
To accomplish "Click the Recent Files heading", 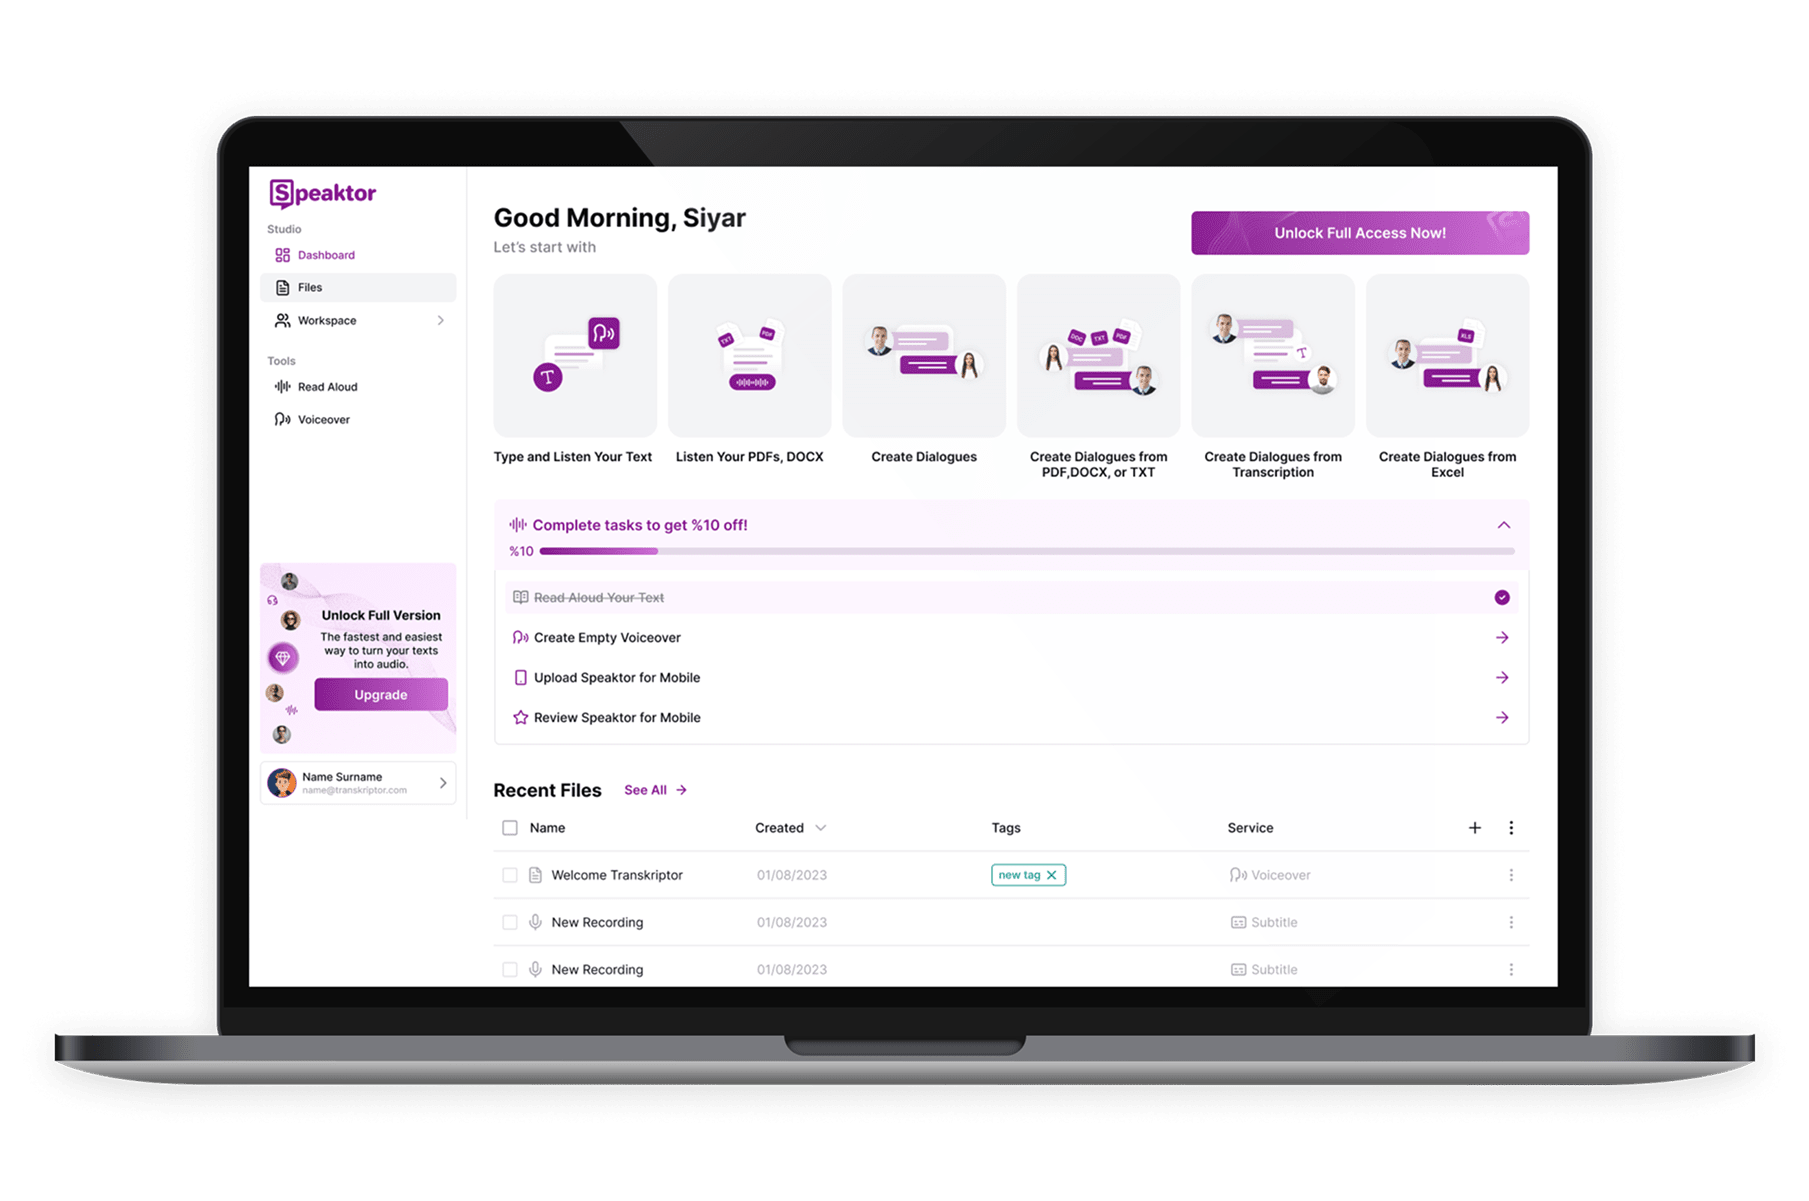I will click(x=547, y=790).
